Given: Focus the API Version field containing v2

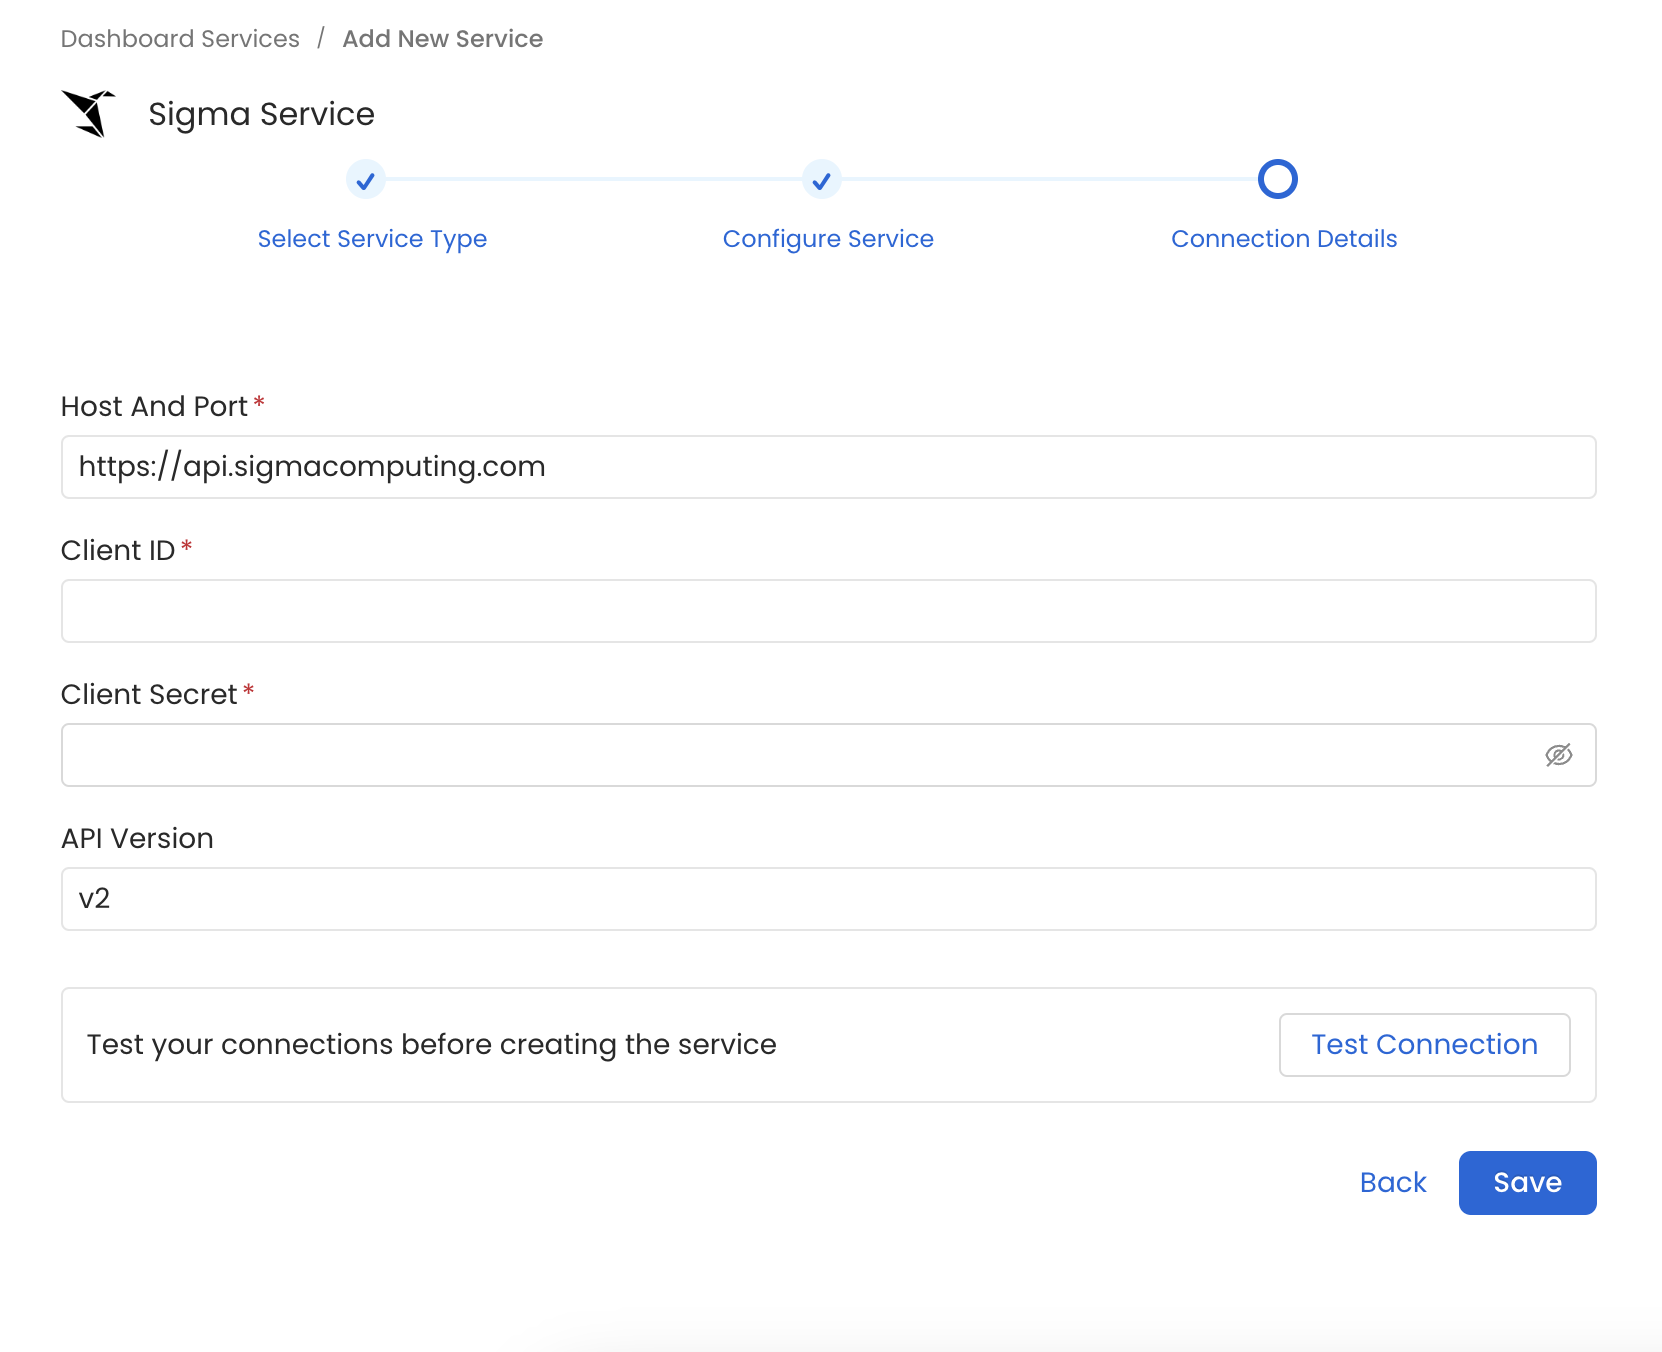Looking at the screenshot, I should (828, 899).
